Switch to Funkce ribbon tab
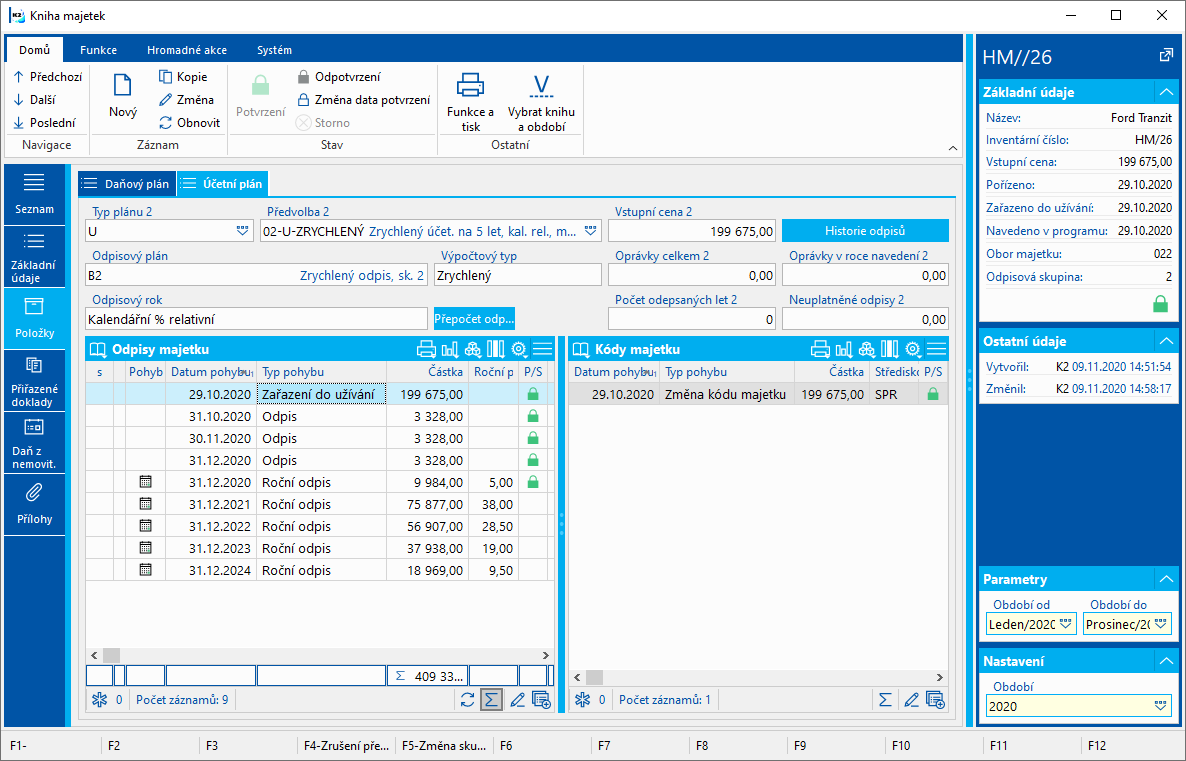The height and width of the screenshot is (761, 1186). pyautogui.click(x=98, y=50)
